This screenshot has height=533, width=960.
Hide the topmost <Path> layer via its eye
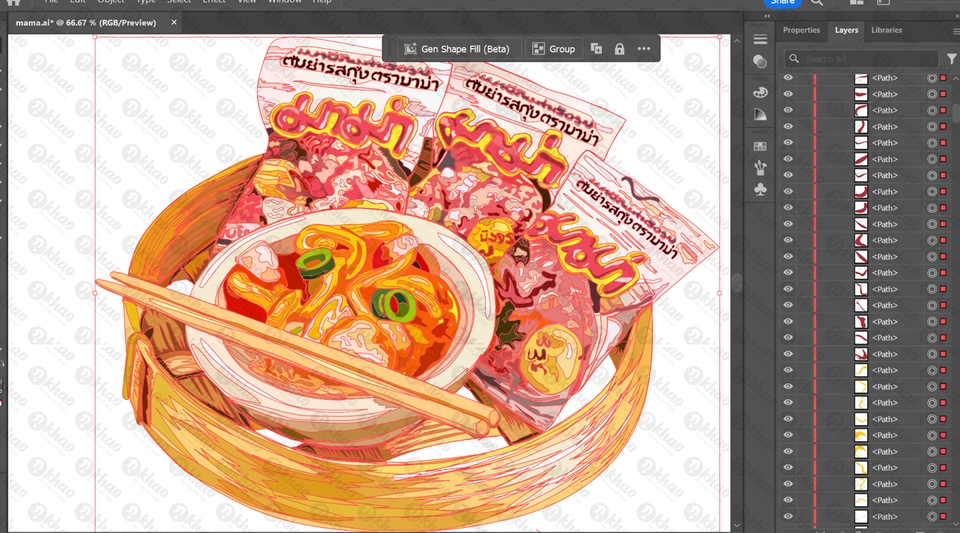click(788, 78)
